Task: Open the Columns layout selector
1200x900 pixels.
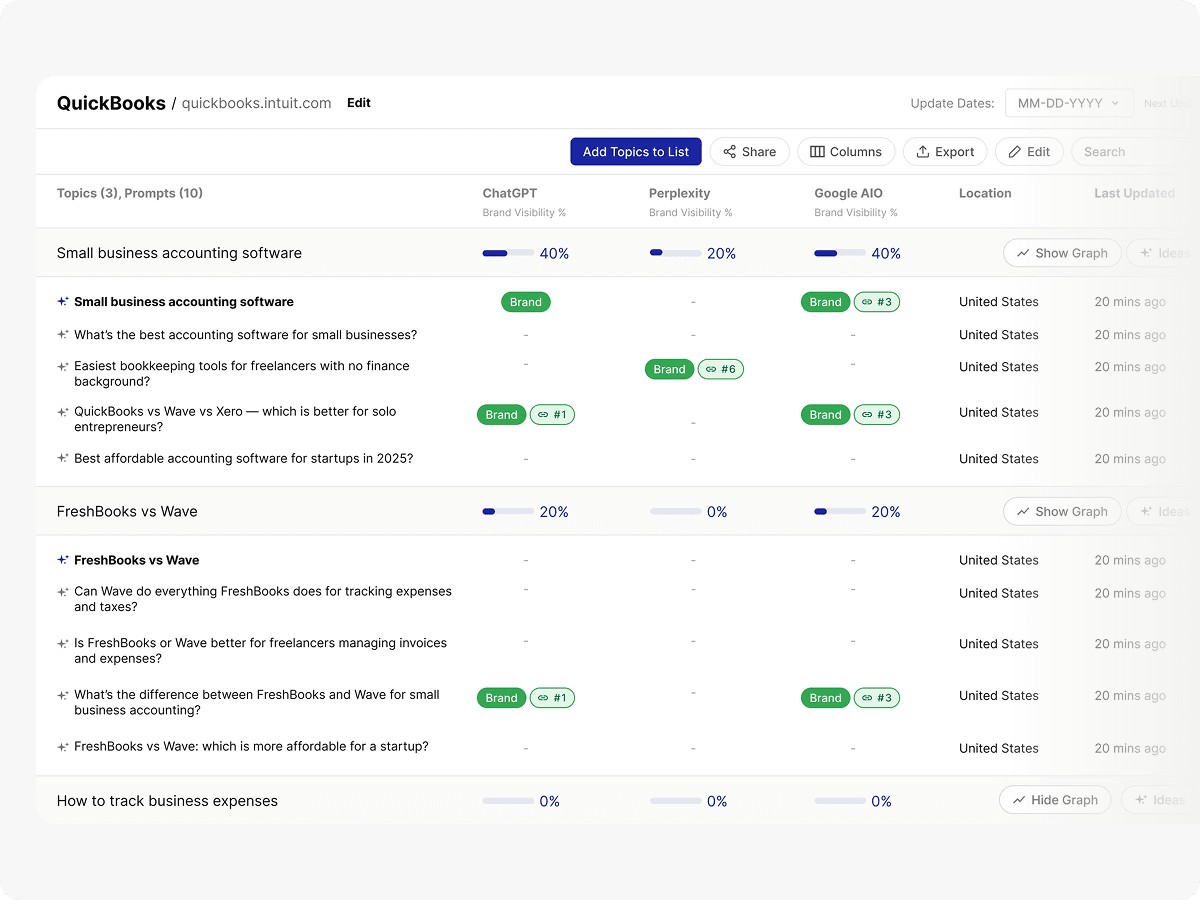Action: pyautogui.click(x=846, y=152)
